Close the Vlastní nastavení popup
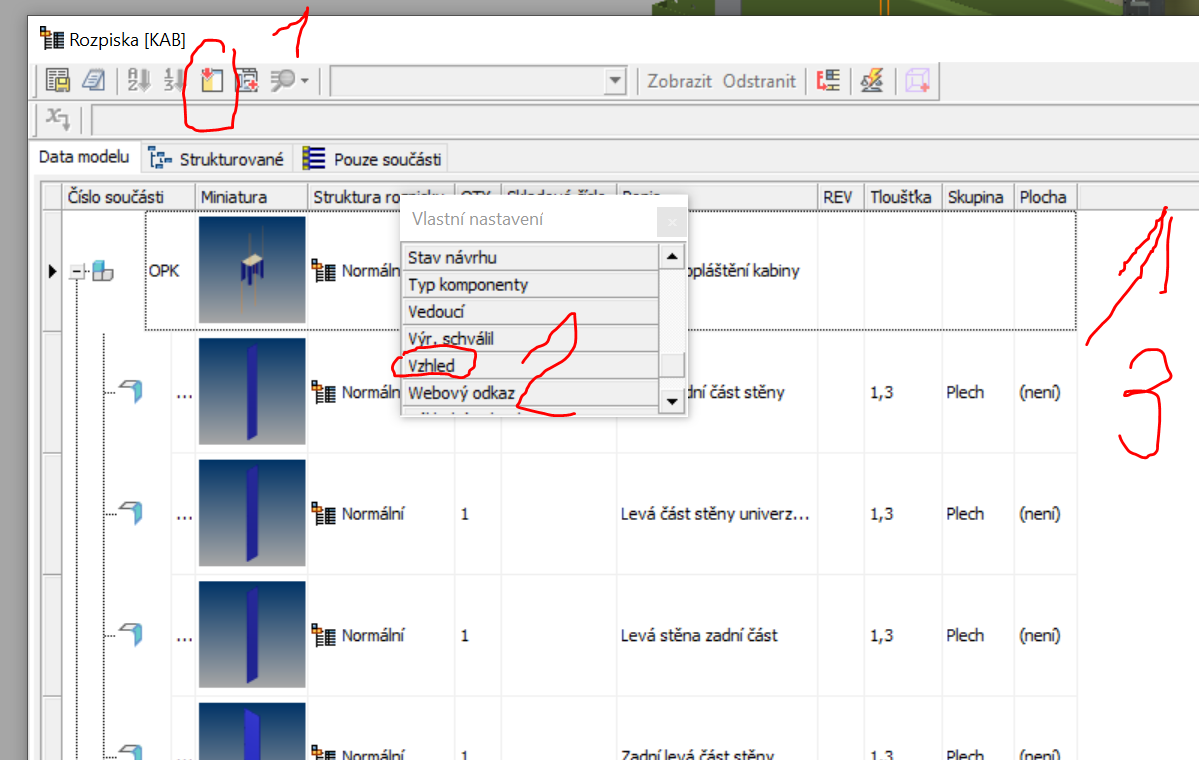Image resolution: width=1199 pixels, height=760 pixels. [x=672, y=222]
